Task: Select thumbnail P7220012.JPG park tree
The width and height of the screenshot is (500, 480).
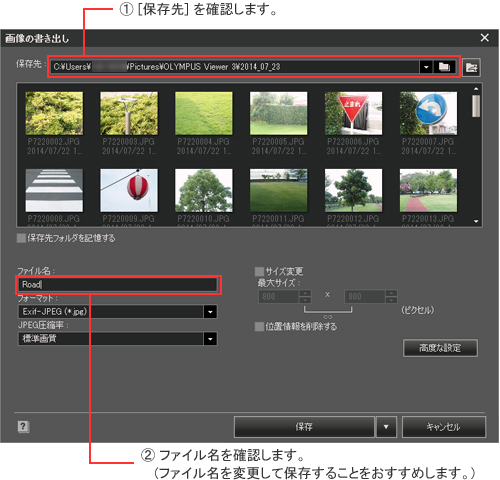Action: click(x=354, y=190)
